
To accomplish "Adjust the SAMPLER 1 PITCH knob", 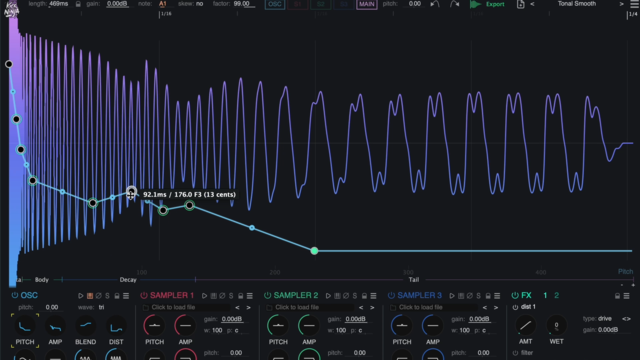I will [154, 325].
